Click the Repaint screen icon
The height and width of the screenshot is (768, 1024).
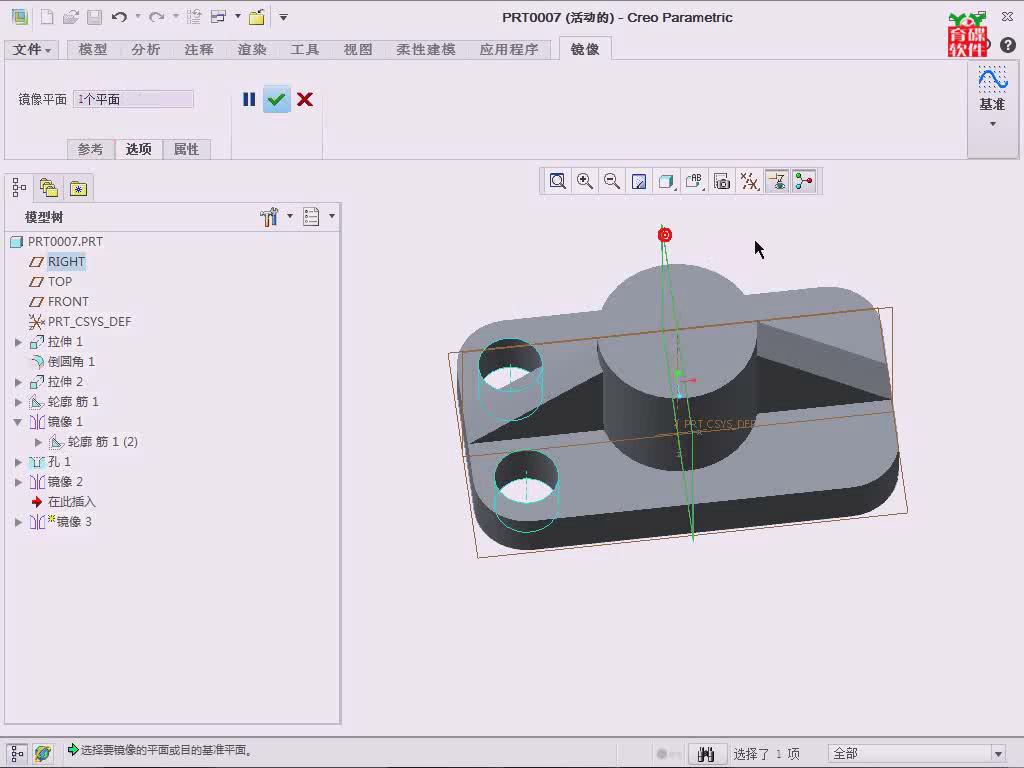(x=639, y=181)
